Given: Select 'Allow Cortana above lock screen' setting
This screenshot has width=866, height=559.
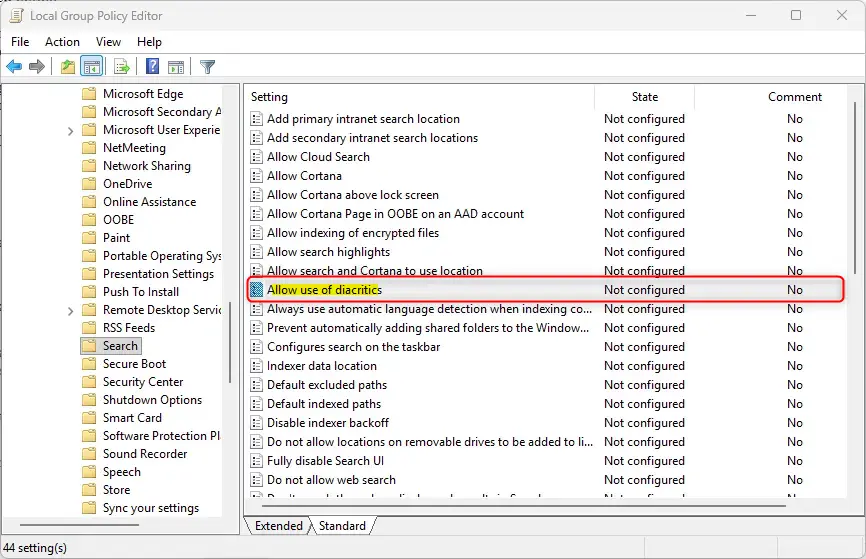Looking at the screenshot, I should [353, 195].
